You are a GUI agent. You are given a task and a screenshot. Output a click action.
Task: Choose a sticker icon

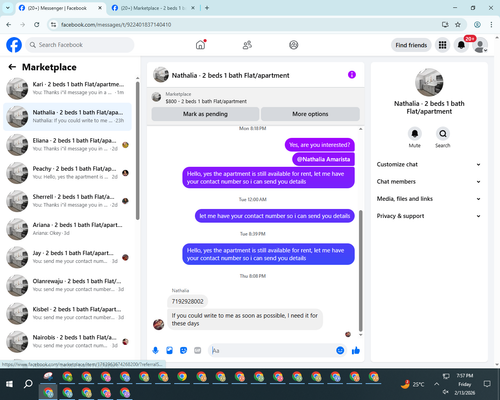tap(183, 350)
